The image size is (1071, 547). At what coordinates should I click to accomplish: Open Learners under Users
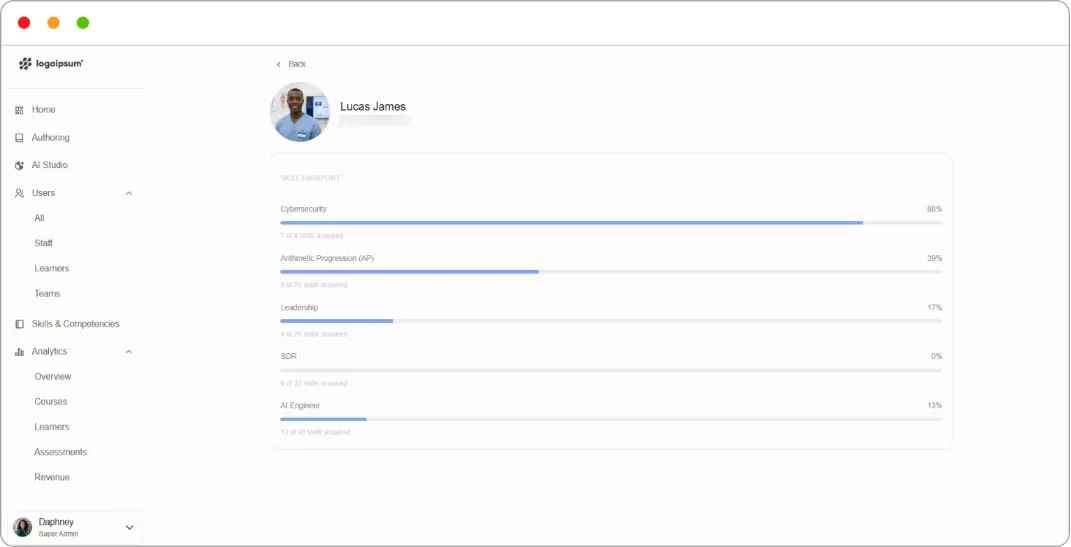(x=52, y=268)
